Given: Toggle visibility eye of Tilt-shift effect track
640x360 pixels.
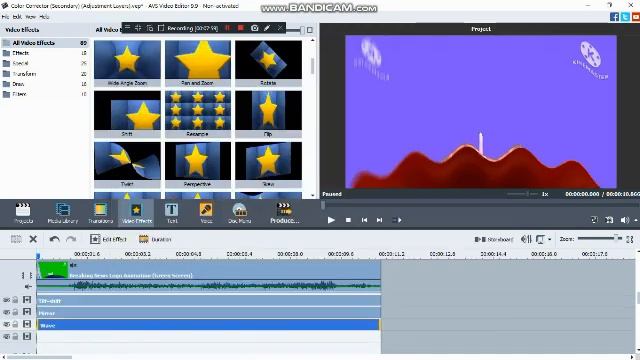Looking at the screenshot, I should (6, 300).
